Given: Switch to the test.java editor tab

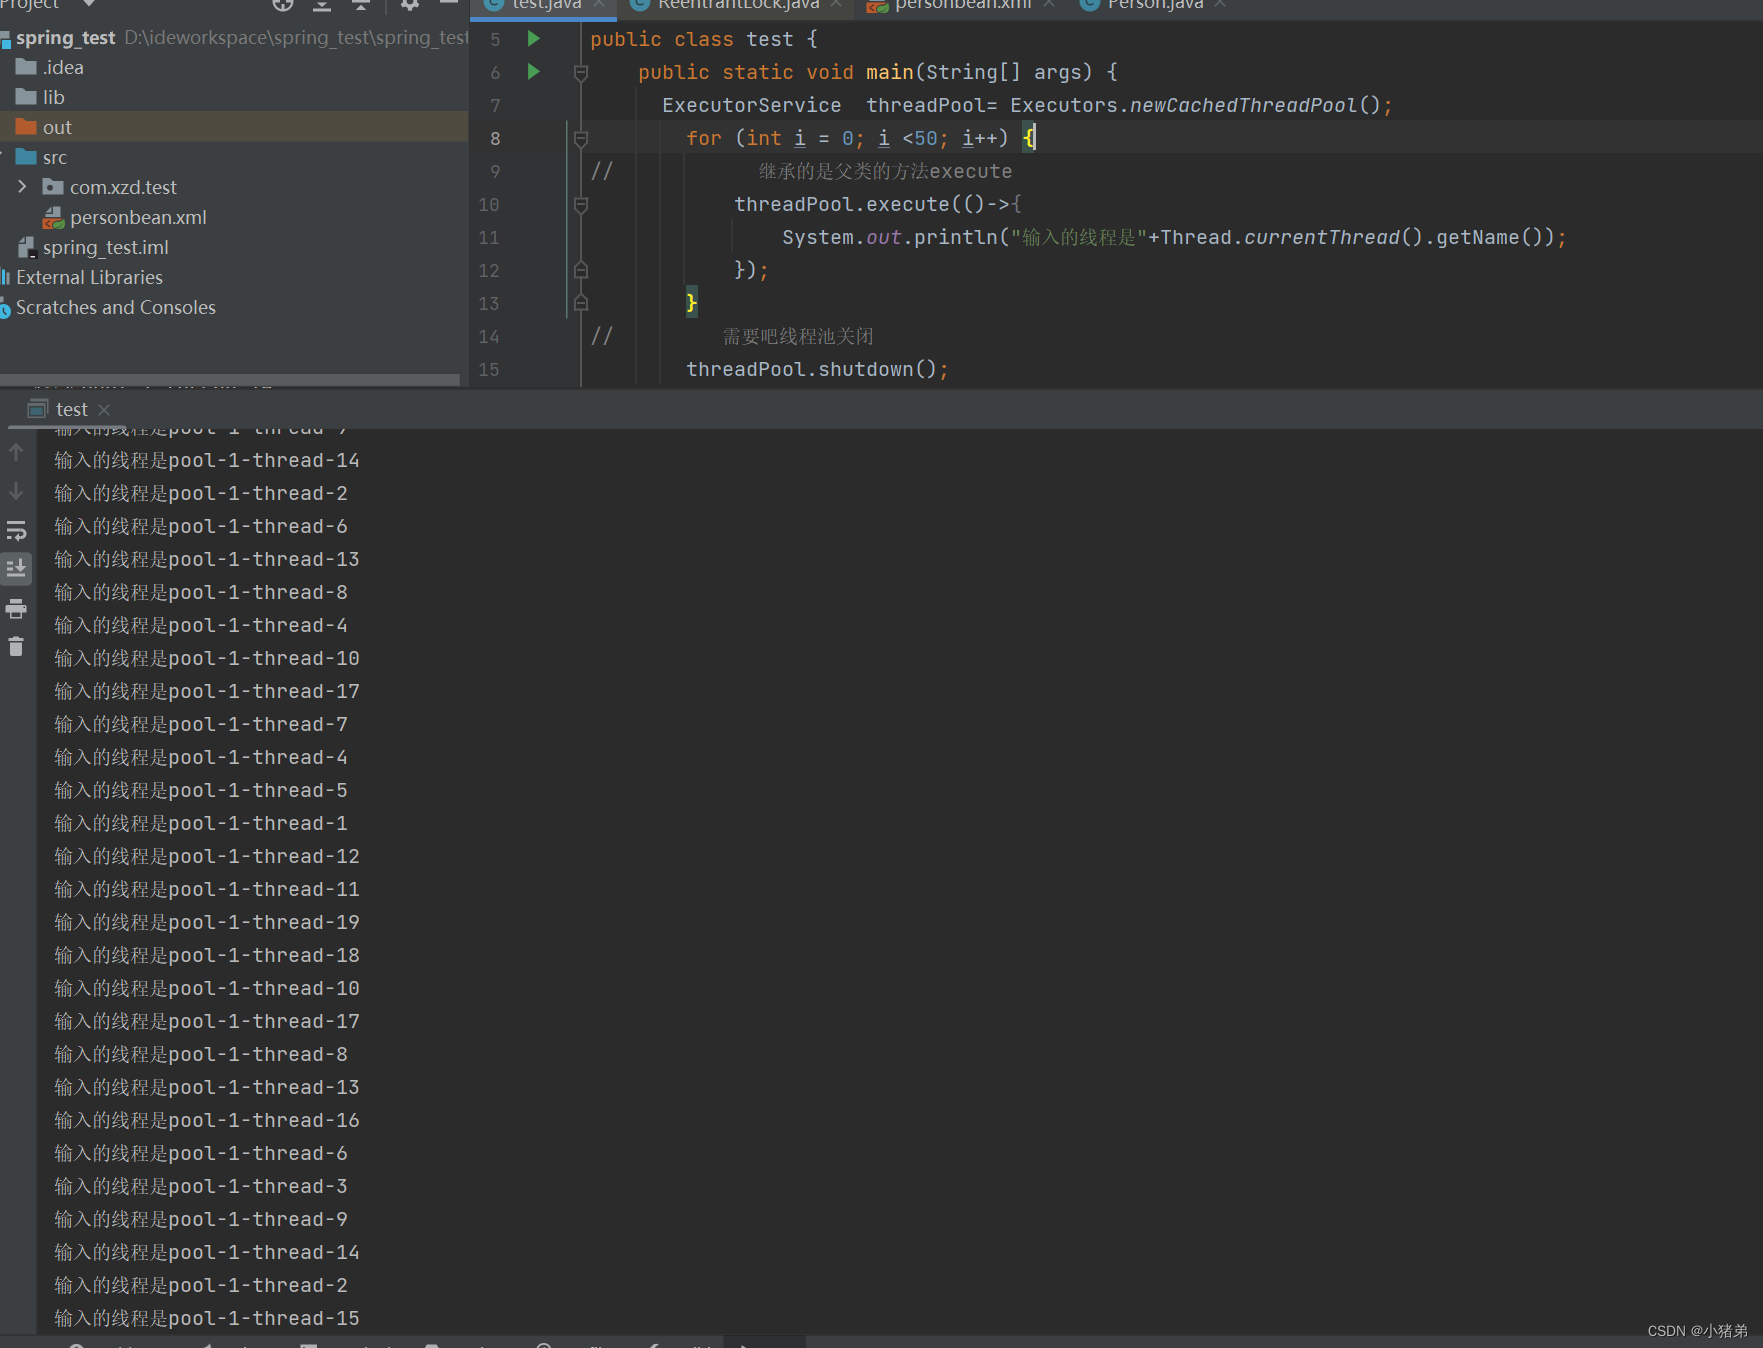Looking at the screenshot, I should point(545,5).
